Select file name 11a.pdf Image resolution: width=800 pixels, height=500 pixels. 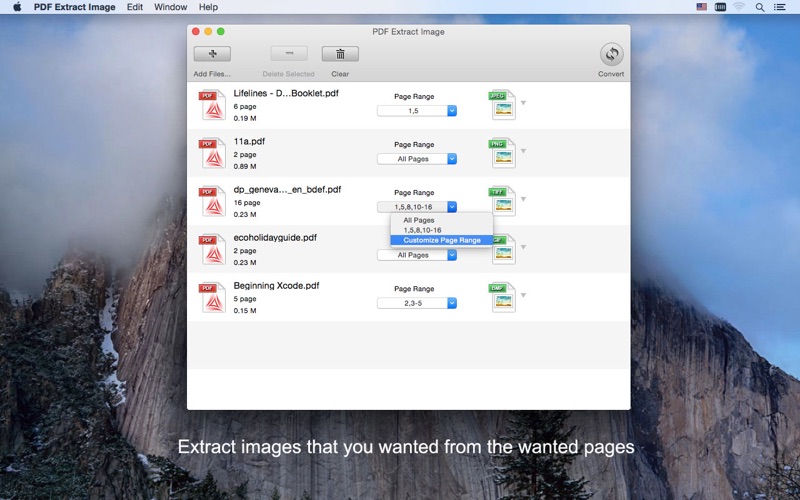(x=249, y=141)
